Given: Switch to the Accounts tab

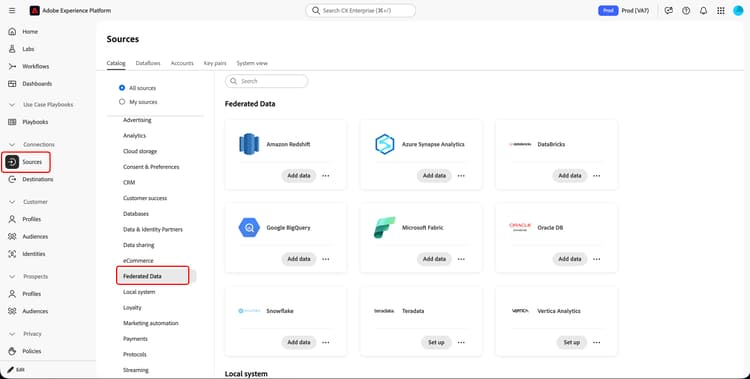Looking at the screenshot, I should tap(182, 63).
